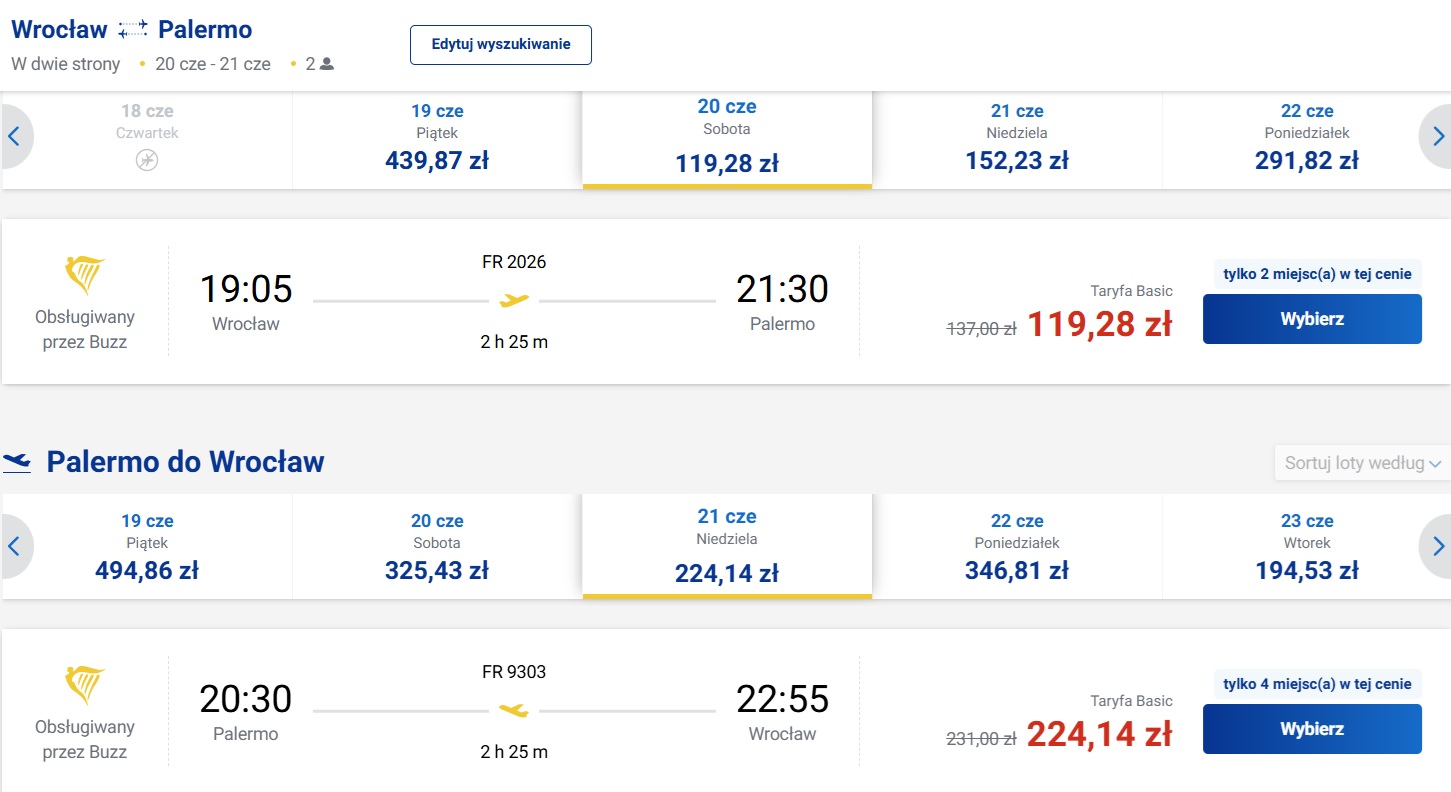Select outbound date 19 cze Piątek

(437, 139)
